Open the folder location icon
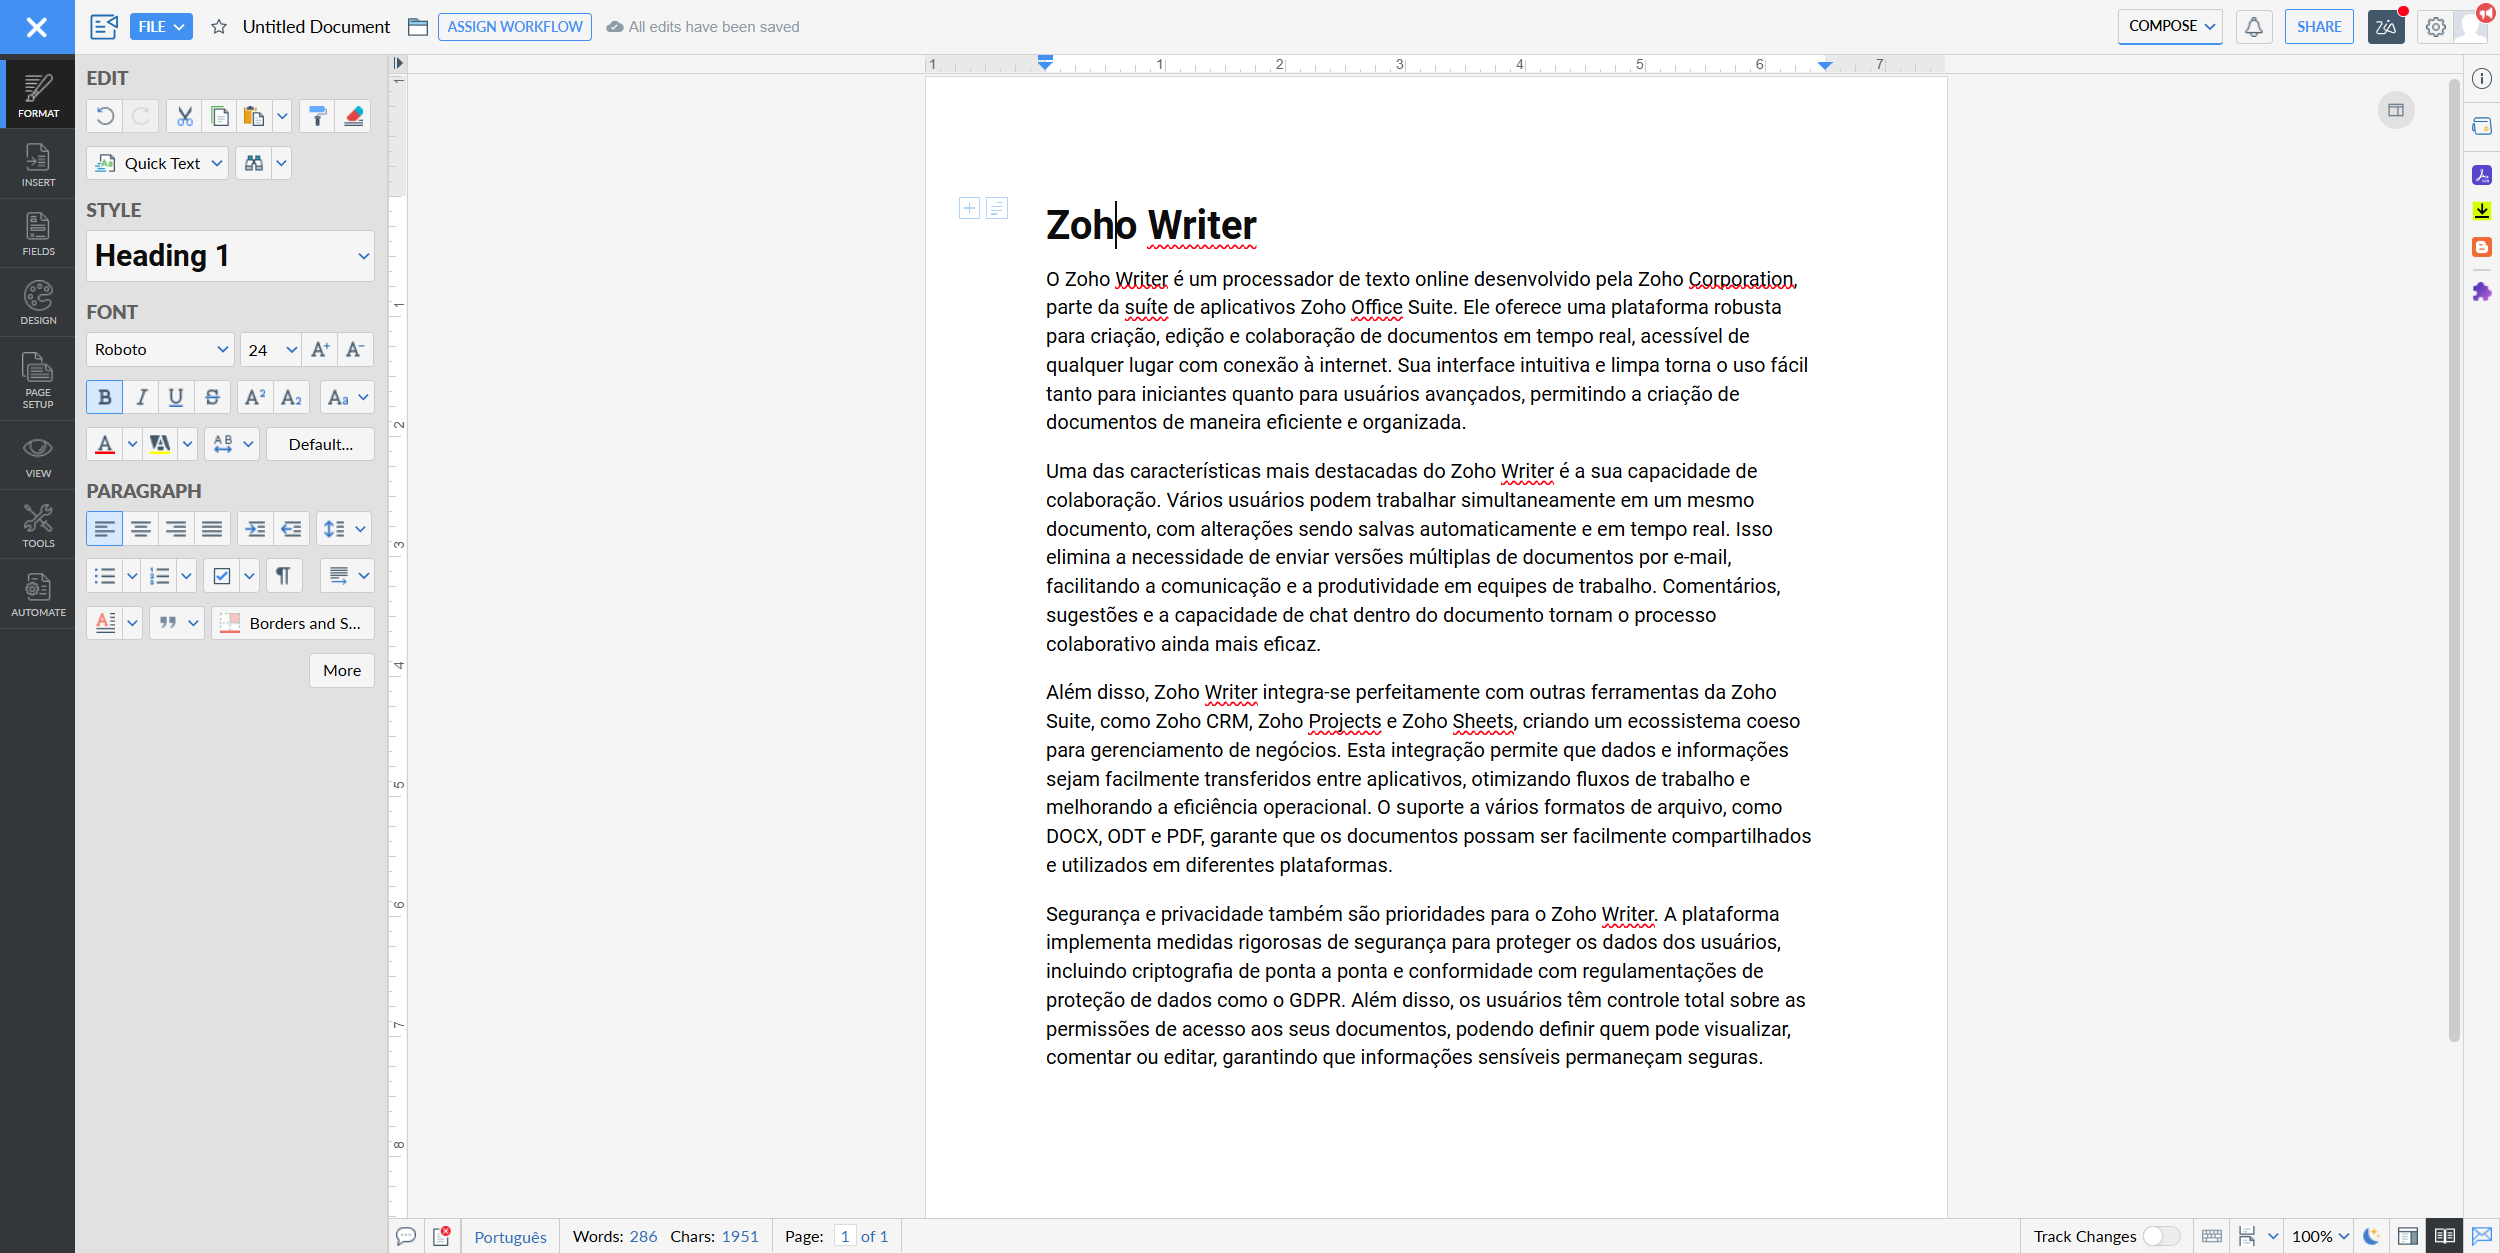This screenshot has width=2500, height=1253. click(418, 27)
